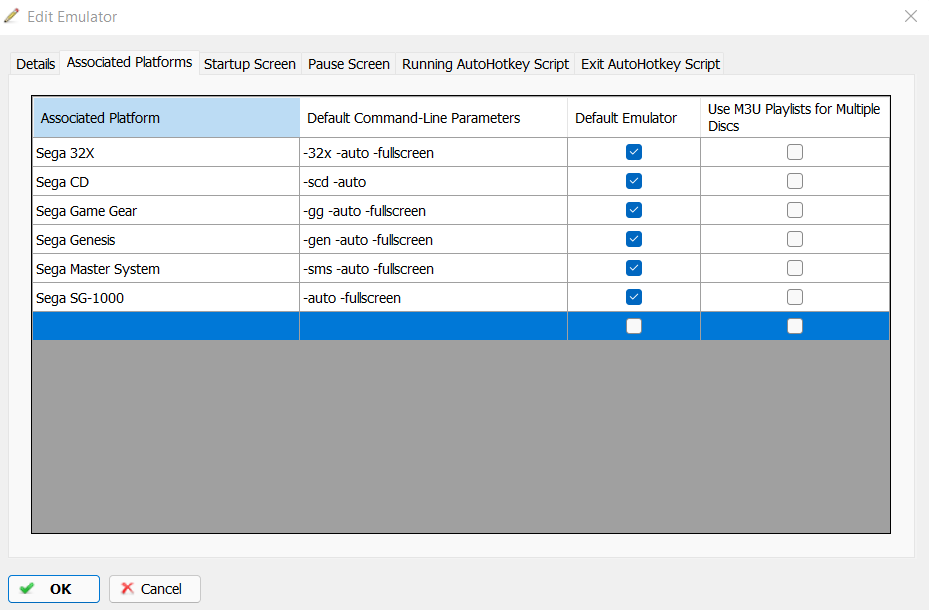The width and height of the screenshot is (929, 610).
Task: Click the "-sms -auto -fullscreen" parameters cell
Action: [434, 269]
